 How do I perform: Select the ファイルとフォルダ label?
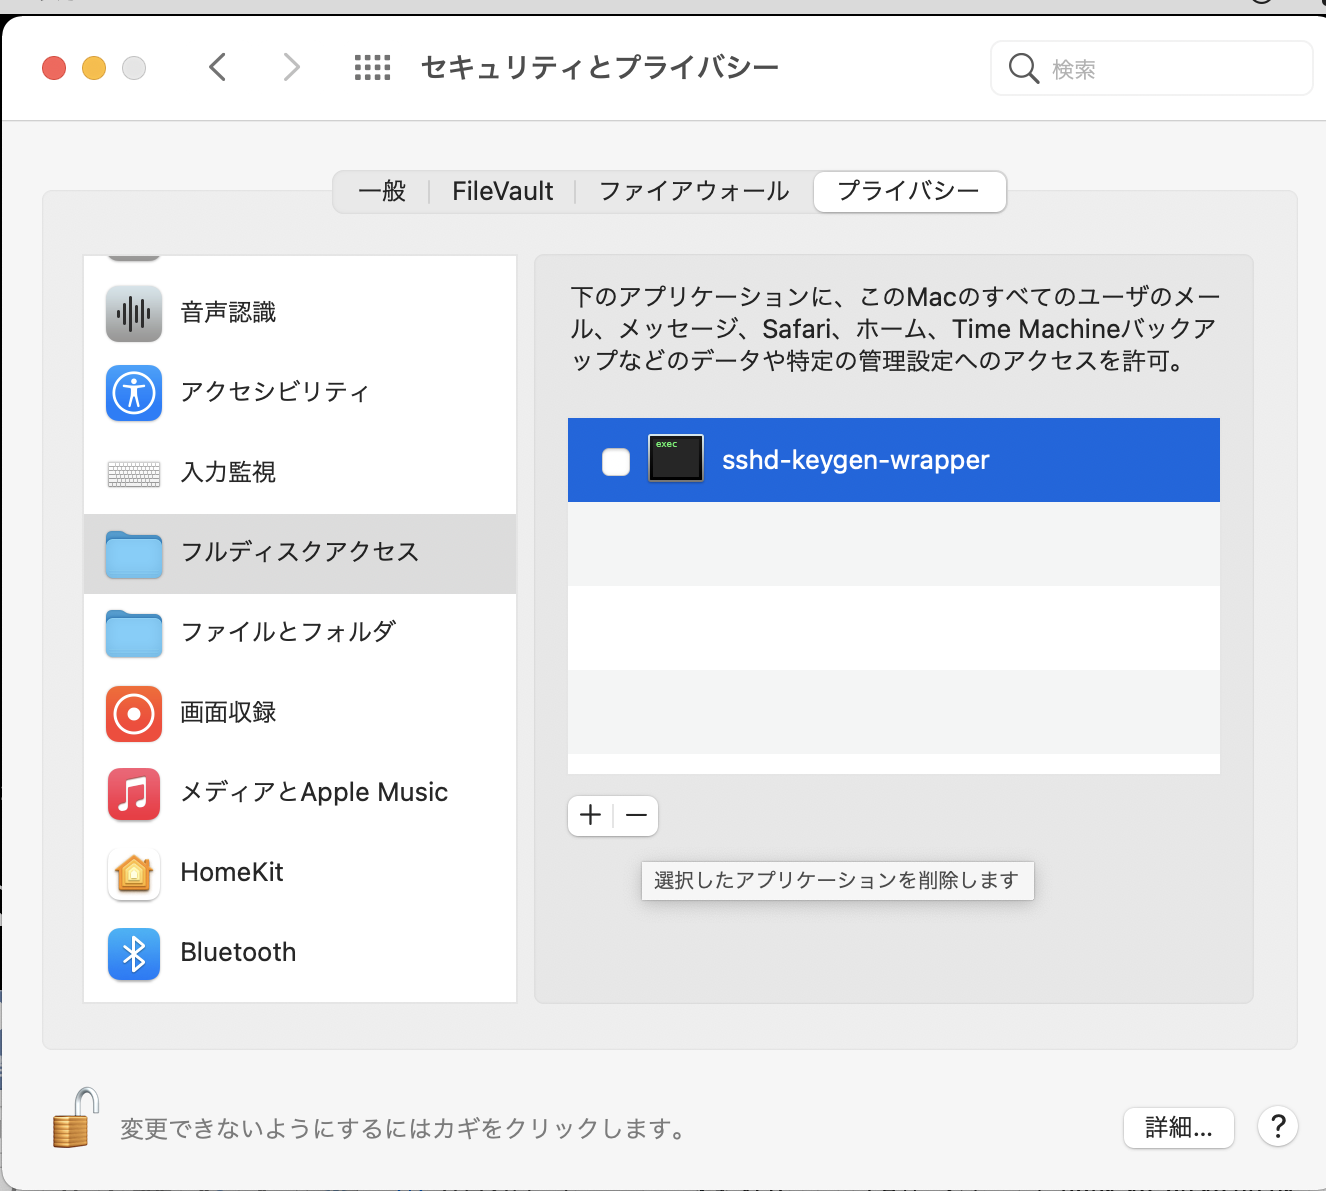[288, 633]
